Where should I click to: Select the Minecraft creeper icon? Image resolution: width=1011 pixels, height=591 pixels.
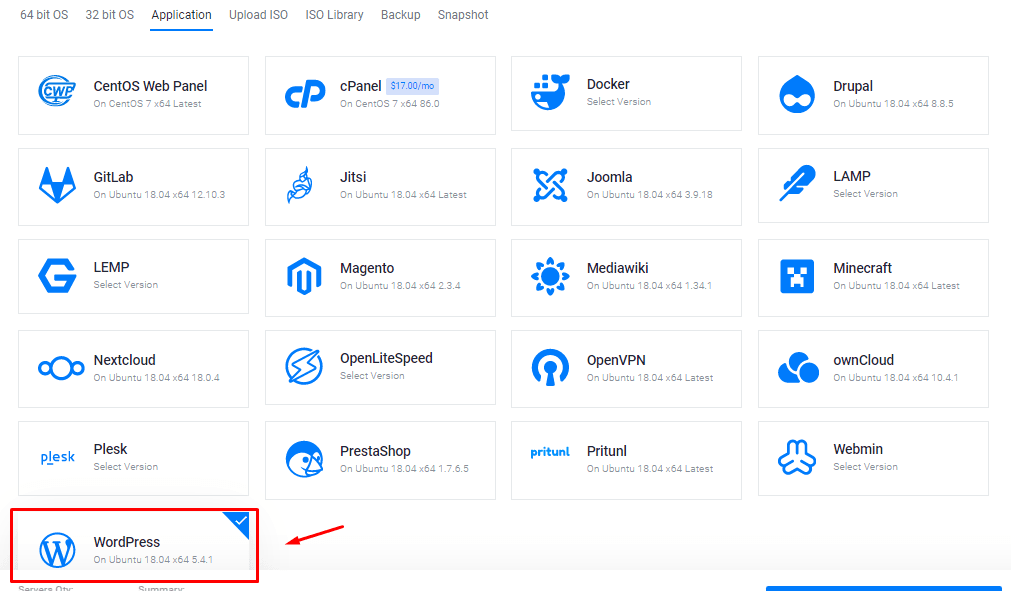point(797,276)
